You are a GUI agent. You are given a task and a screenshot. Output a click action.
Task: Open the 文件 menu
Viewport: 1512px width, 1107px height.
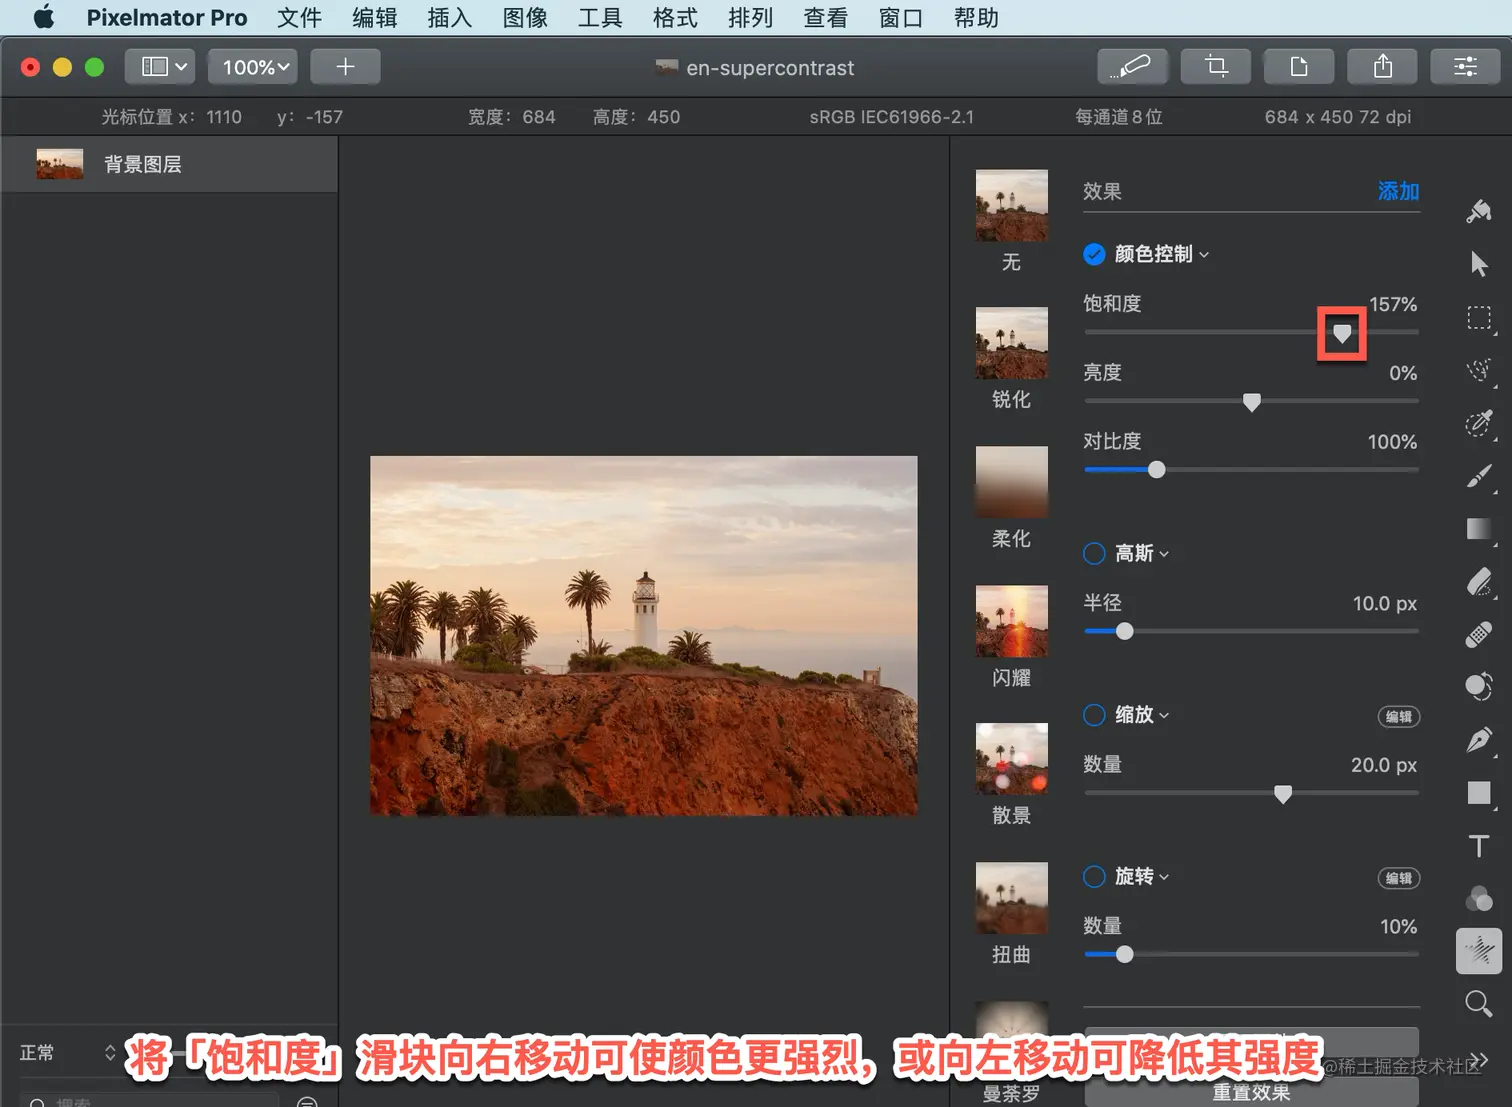(299, 17)
